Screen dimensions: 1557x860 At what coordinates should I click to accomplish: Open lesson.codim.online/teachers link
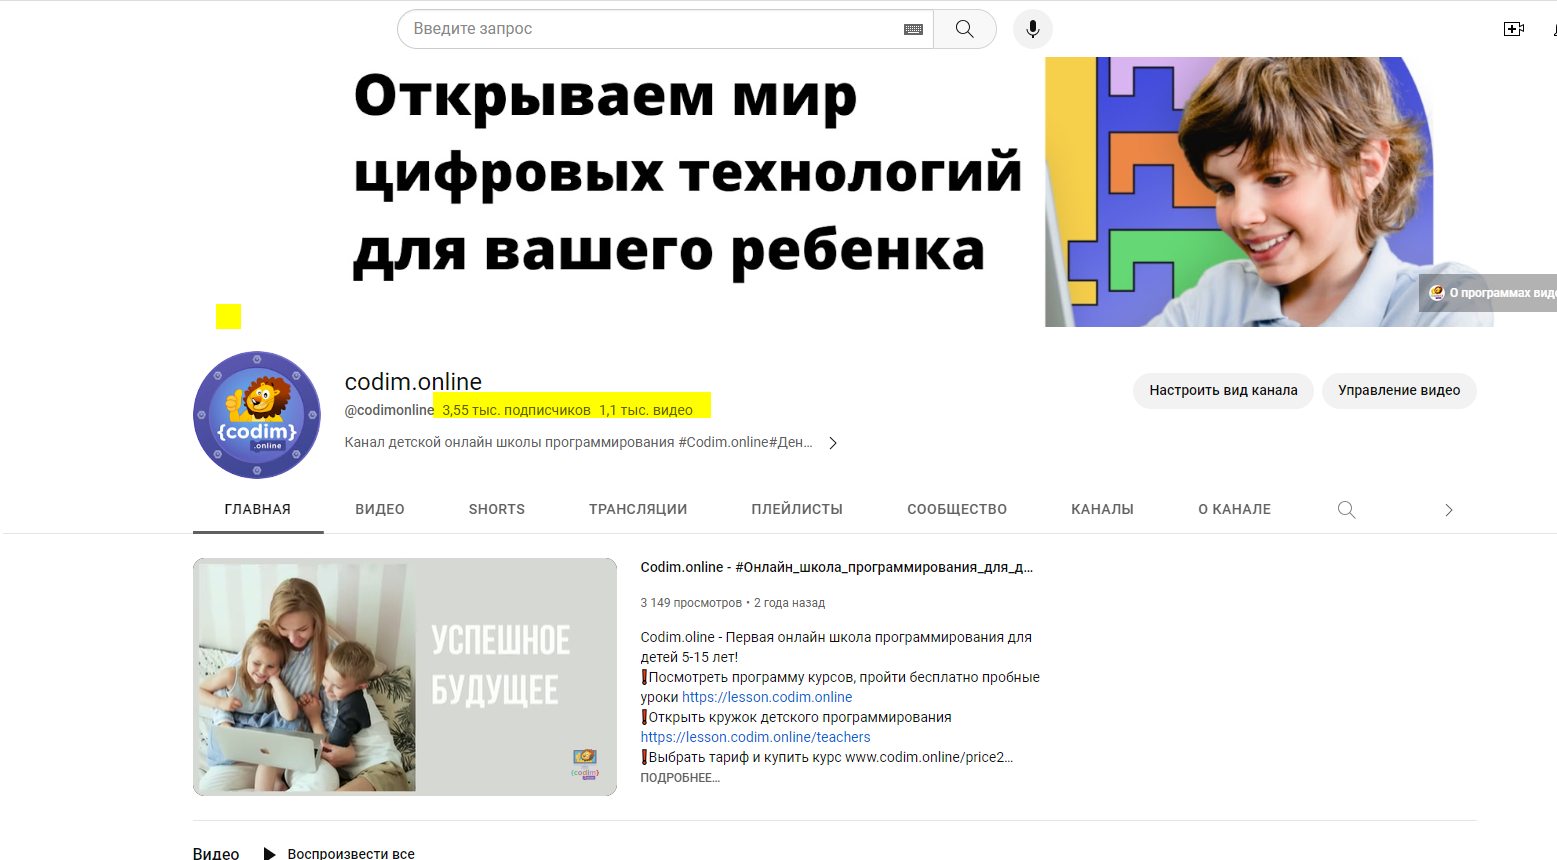[755, 737]
